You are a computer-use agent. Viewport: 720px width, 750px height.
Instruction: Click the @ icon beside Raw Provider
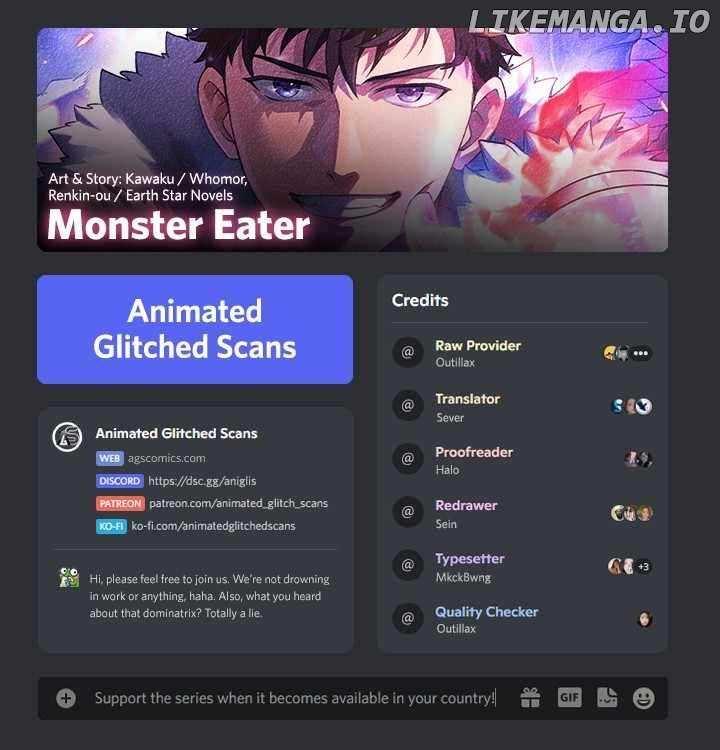click(408, 353)
